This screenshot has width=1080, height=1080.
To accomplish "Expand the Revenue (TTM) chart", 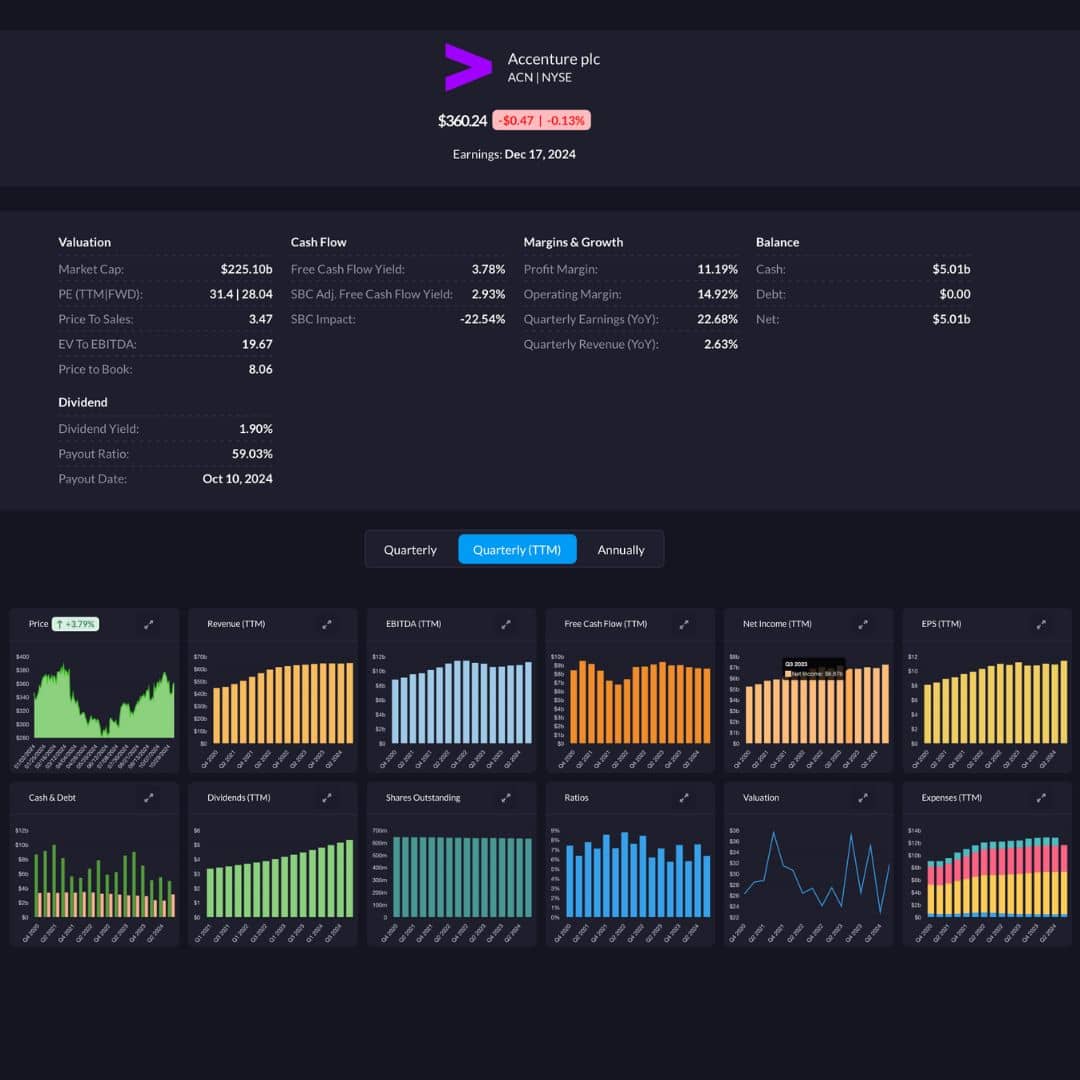I will coord(326,624).
